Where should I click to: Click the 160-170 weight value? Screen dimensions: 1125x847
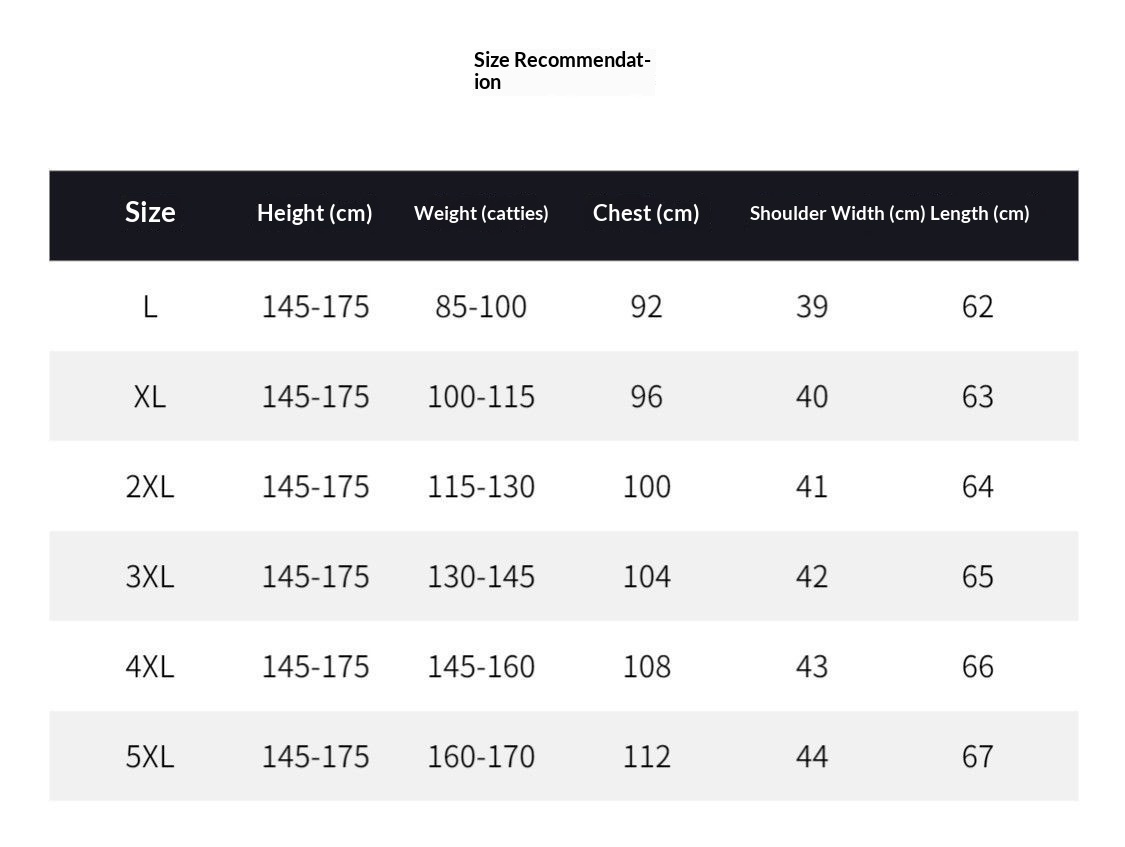click(481, 756)
